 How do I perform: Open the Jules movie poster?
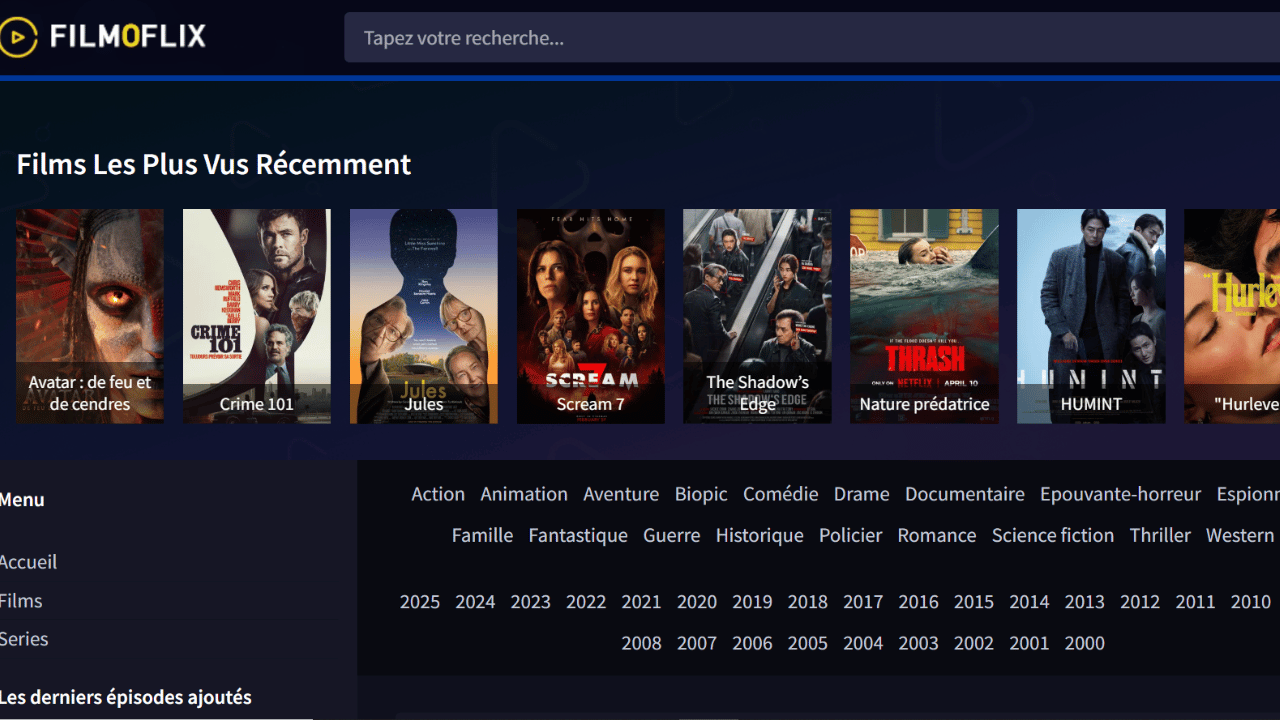[x=424, y=316]
